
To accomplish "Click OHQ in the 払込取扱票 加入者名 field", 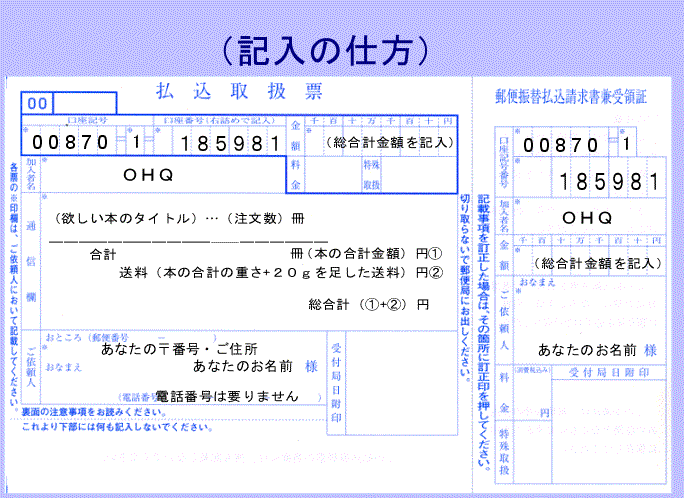I will [148, 175].
